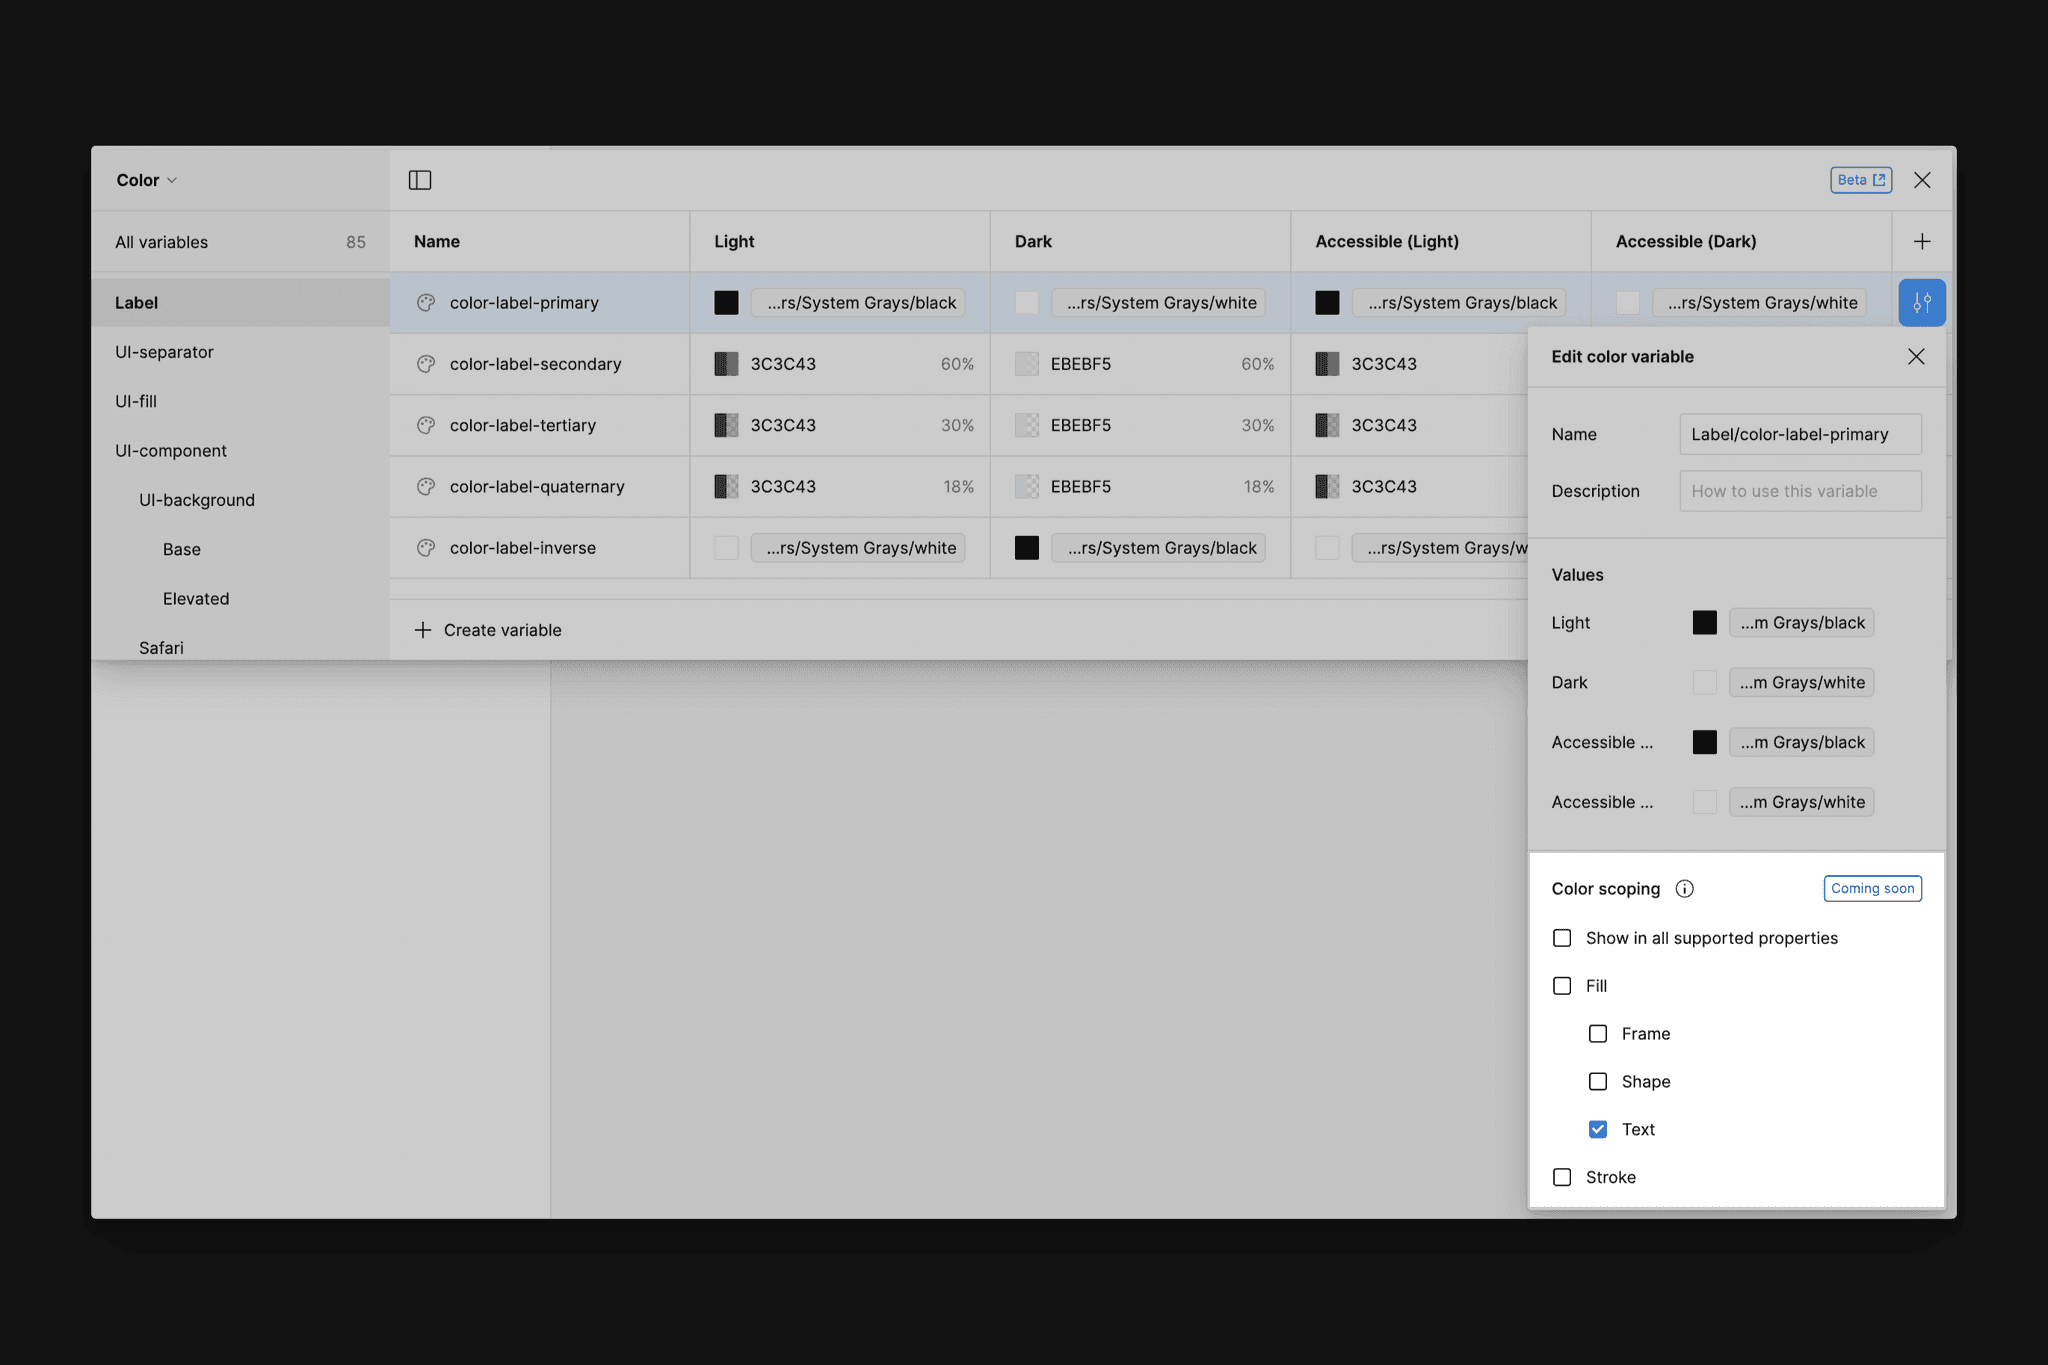Click the add mode plus icon
Image resolution: width=2048 pixels, height=1365 pixels.
[x=1921, y=241]
